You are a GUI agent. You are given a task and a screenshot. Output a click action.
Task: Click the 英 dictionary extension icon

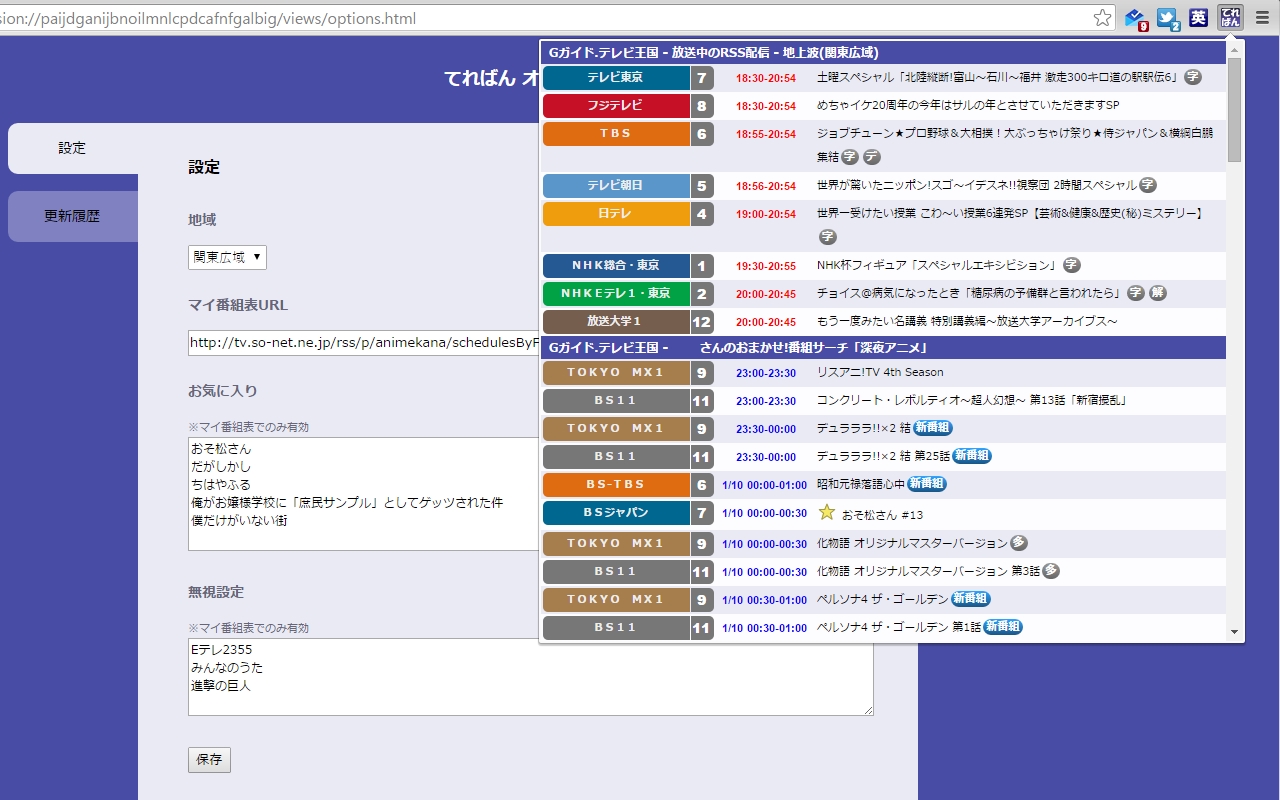(x=1199, y=18)
